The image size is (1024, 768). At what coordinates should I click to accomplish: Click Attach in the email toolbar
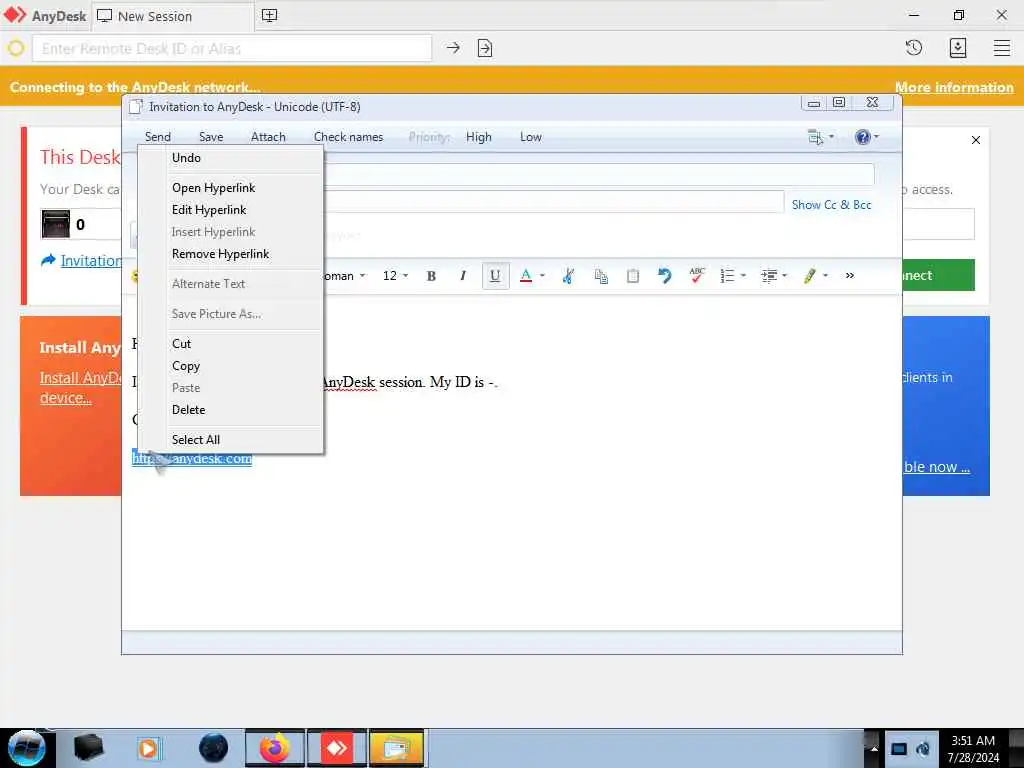point(268,136)
